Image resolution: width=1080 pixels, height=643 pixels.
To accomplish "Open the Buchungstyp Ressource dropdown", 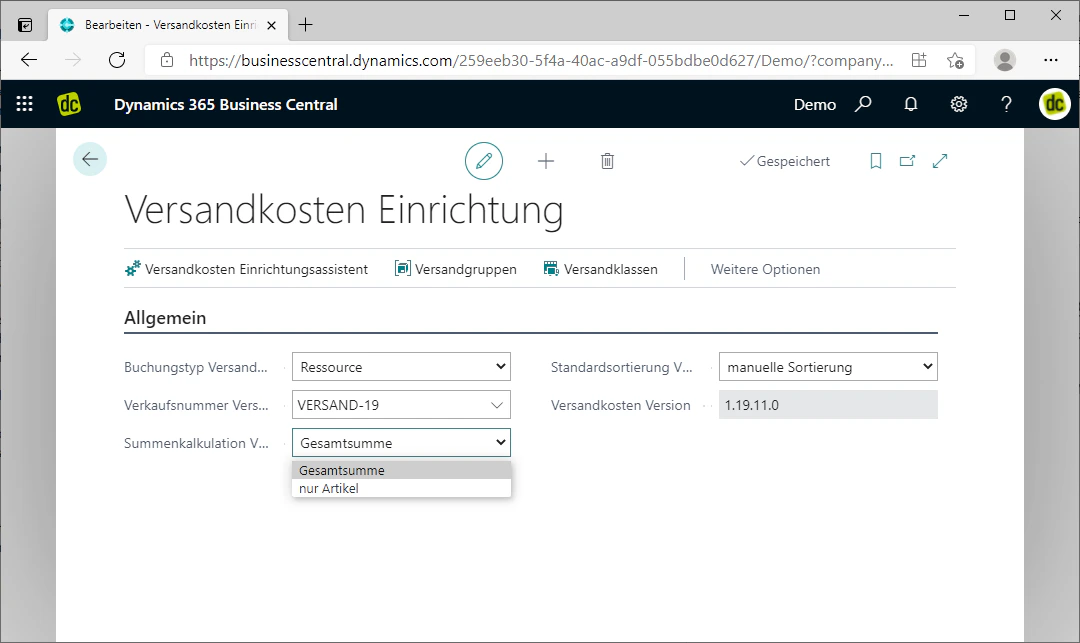I will coord(401,367).
